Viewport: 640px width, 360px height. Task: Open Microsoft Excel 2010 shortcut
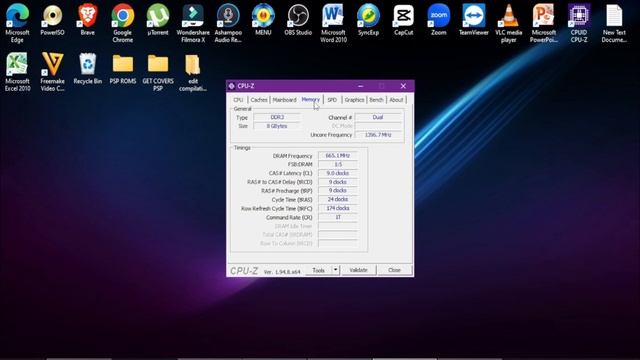click(x=17, y=71)
